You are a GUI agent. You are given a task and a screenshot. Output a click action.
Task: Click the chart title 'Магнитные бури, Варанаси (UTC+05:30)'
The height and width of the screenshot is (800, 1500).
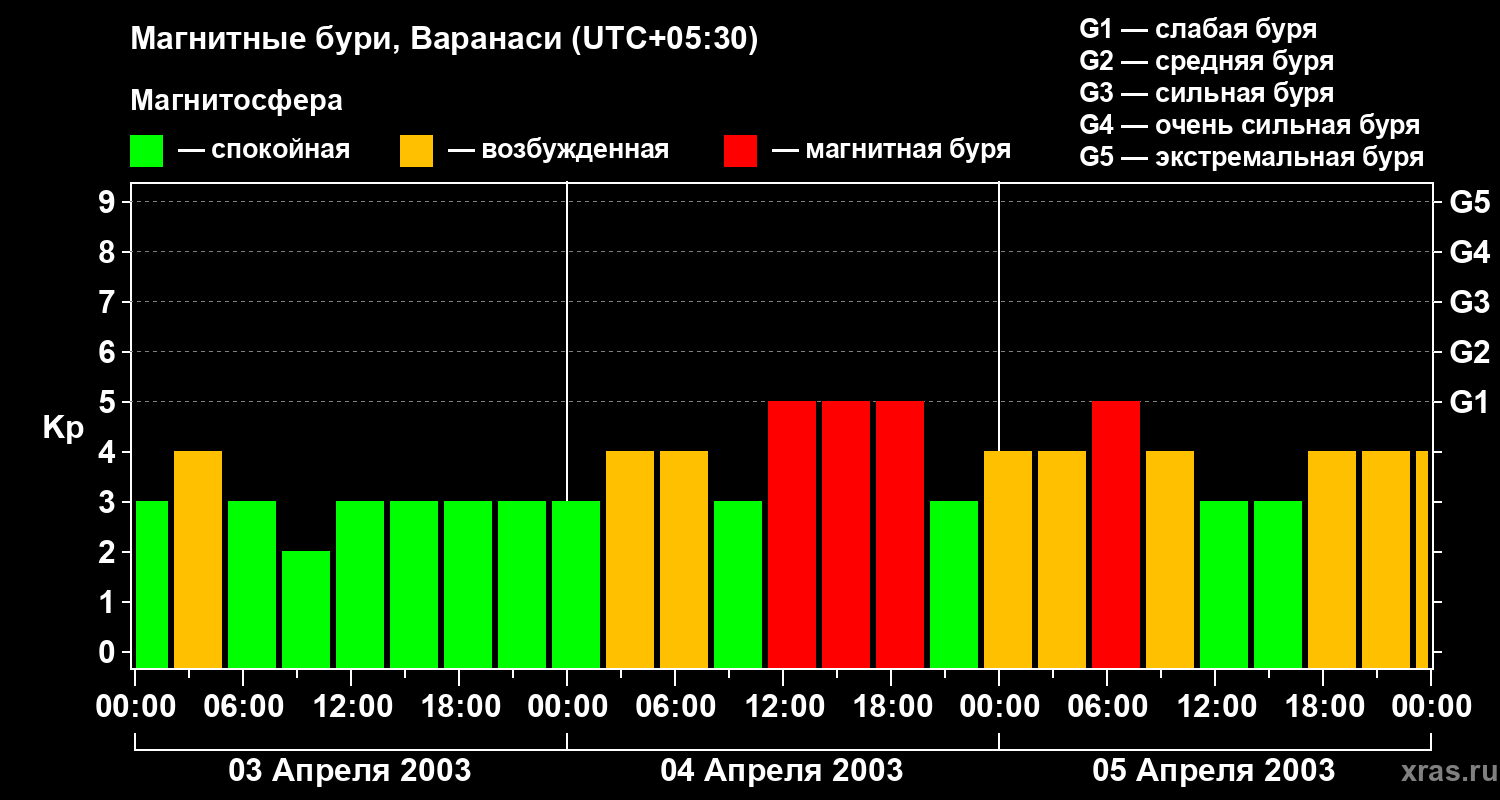[444, 40]
